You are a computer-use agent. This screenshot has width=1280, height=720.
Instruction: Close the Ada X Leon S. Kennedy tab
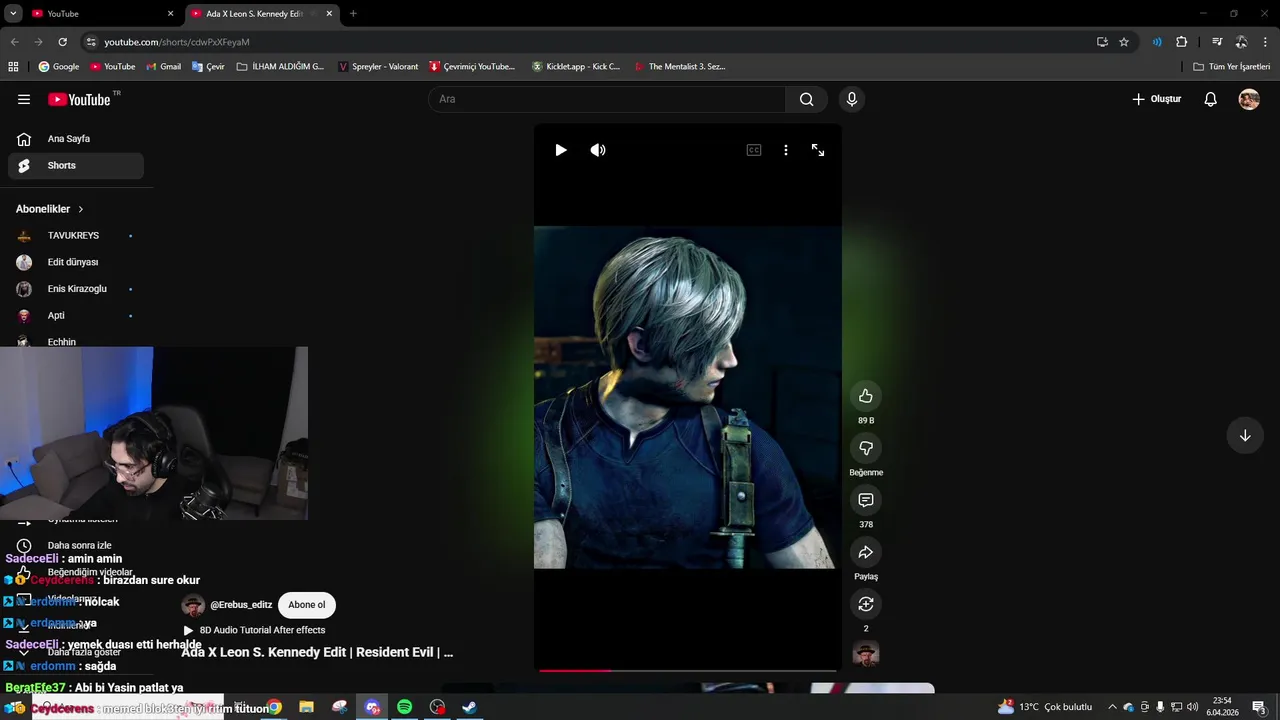tap(329, 14)
